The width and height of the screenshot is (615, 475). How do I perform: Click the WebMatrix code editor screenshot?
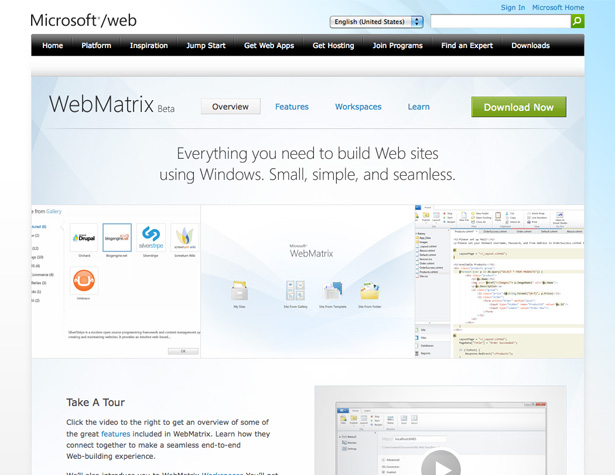(x=499, y=281)
